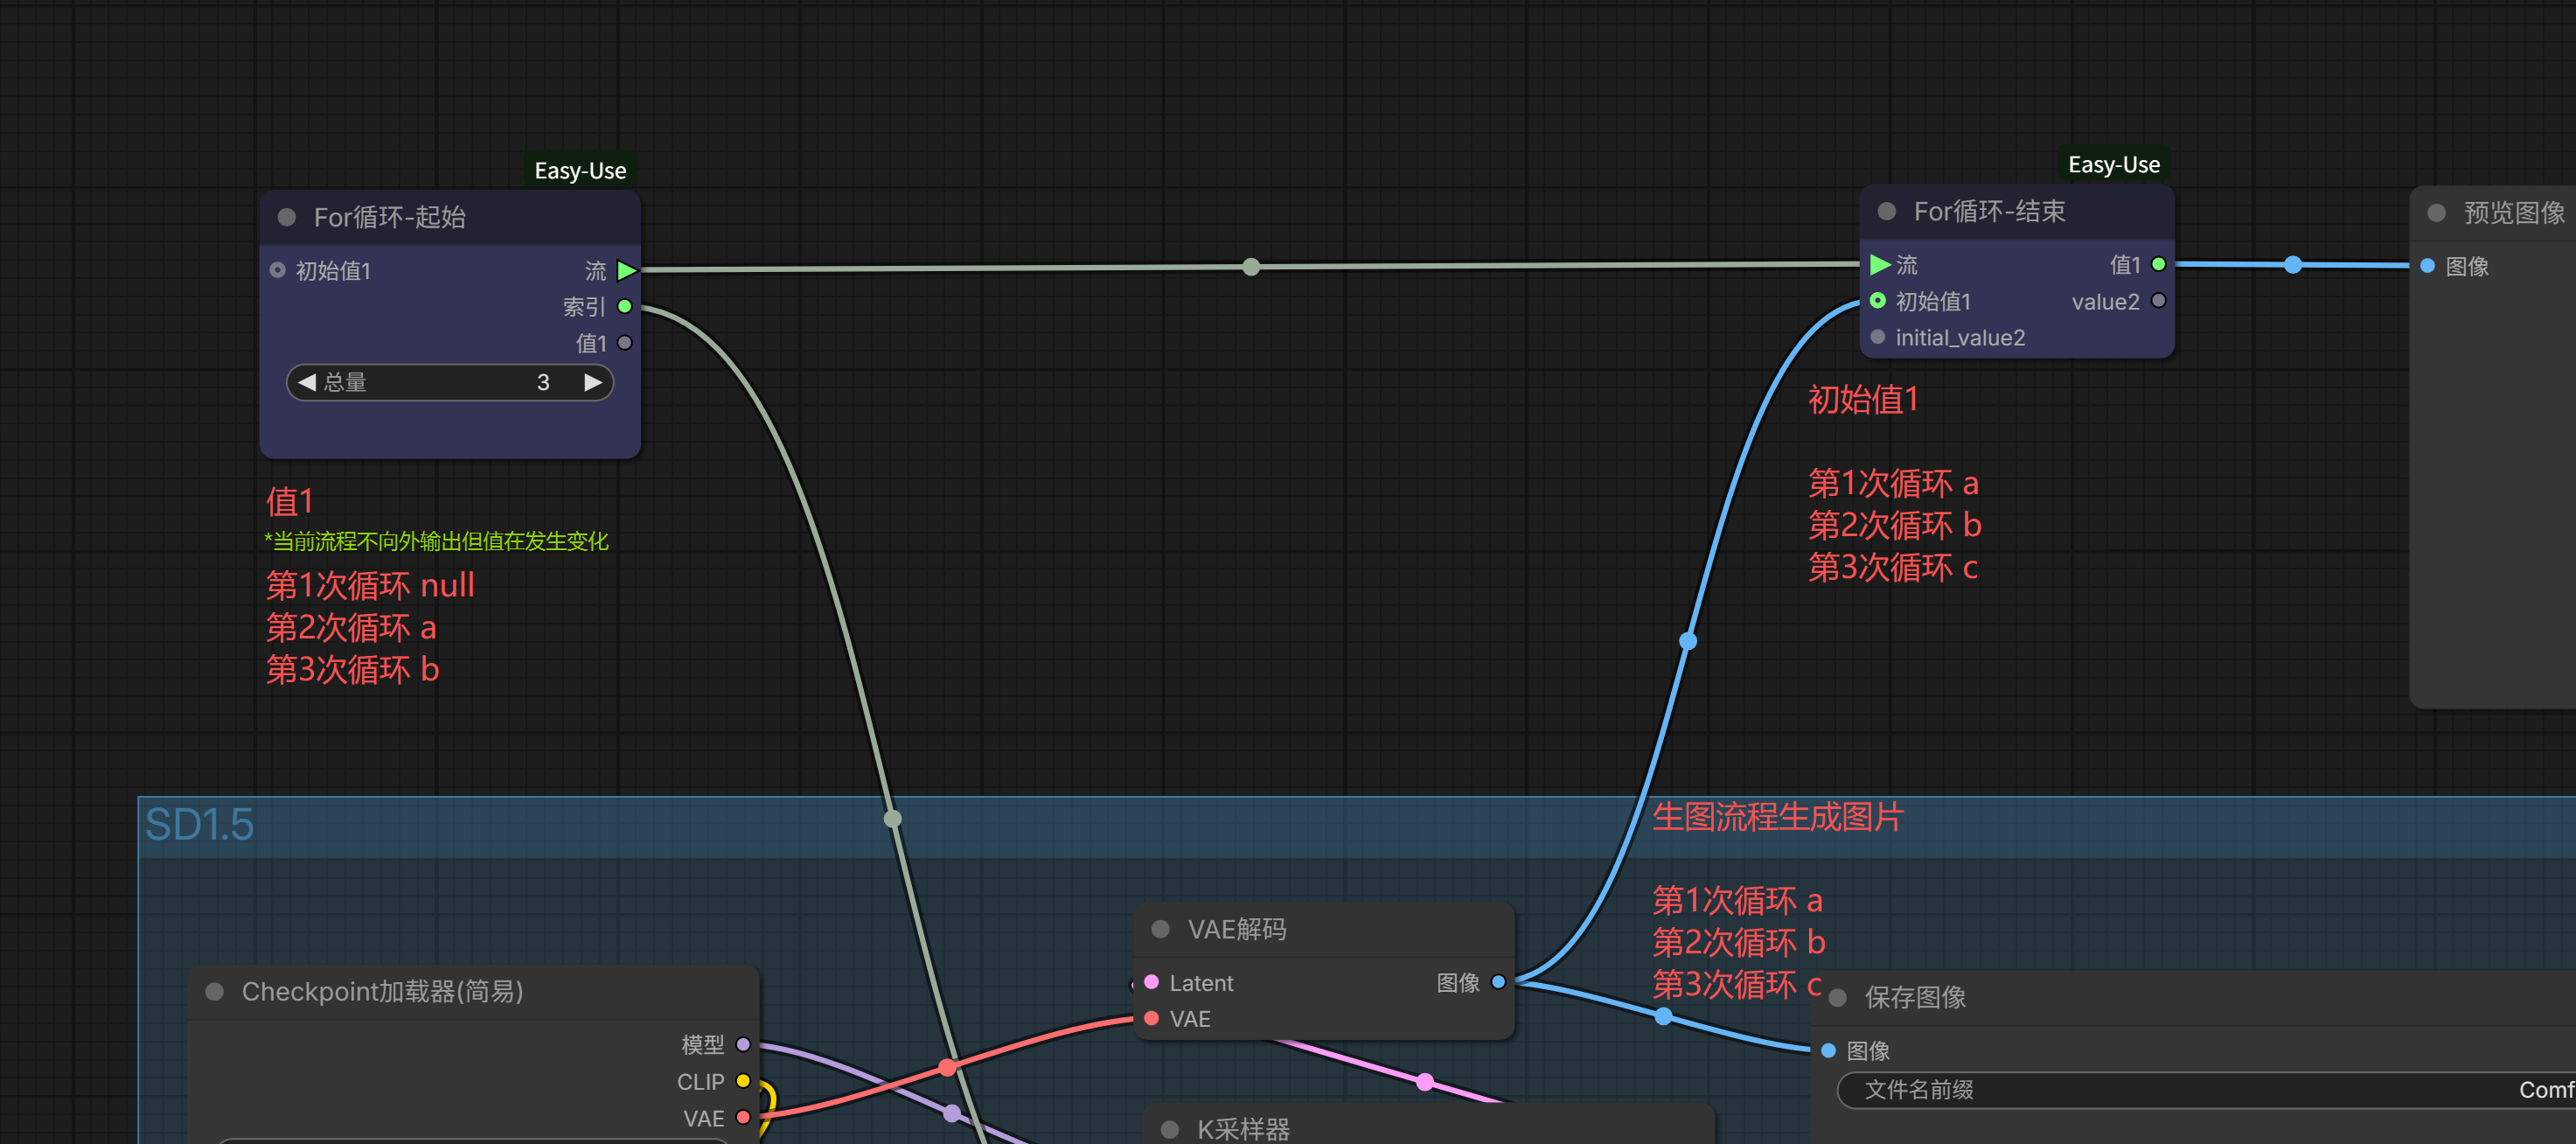Image resolution: width=2576 pixels, height=1144 pixels.
Task: Click the CLIP output socket on Checkpoint加载器
Action: coord(743,1081)
